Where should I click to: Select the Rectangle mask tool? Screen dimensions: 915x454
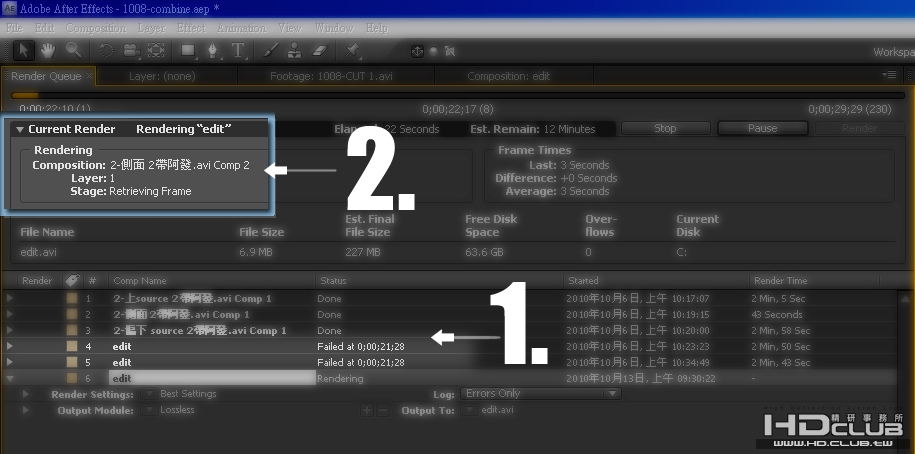[x=188, y=51]
